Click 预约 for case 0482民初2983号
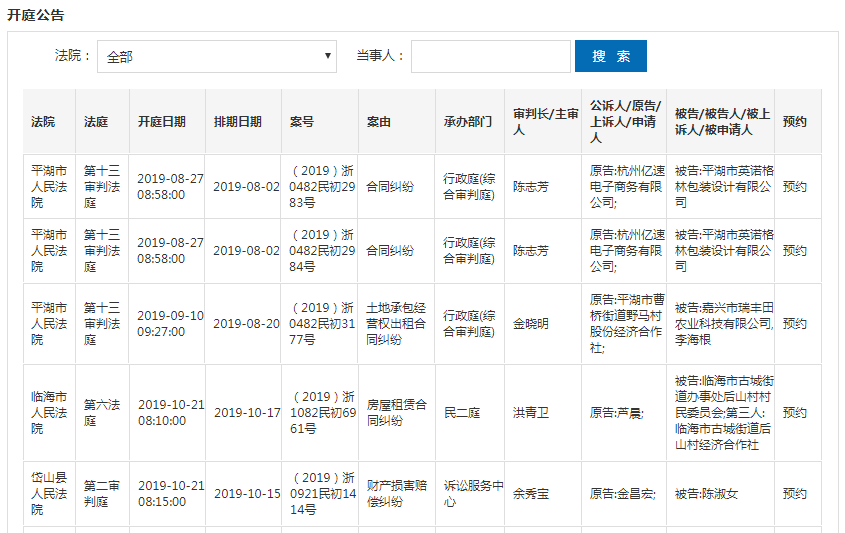Screen dimensions: 845x533 point(794,187)
